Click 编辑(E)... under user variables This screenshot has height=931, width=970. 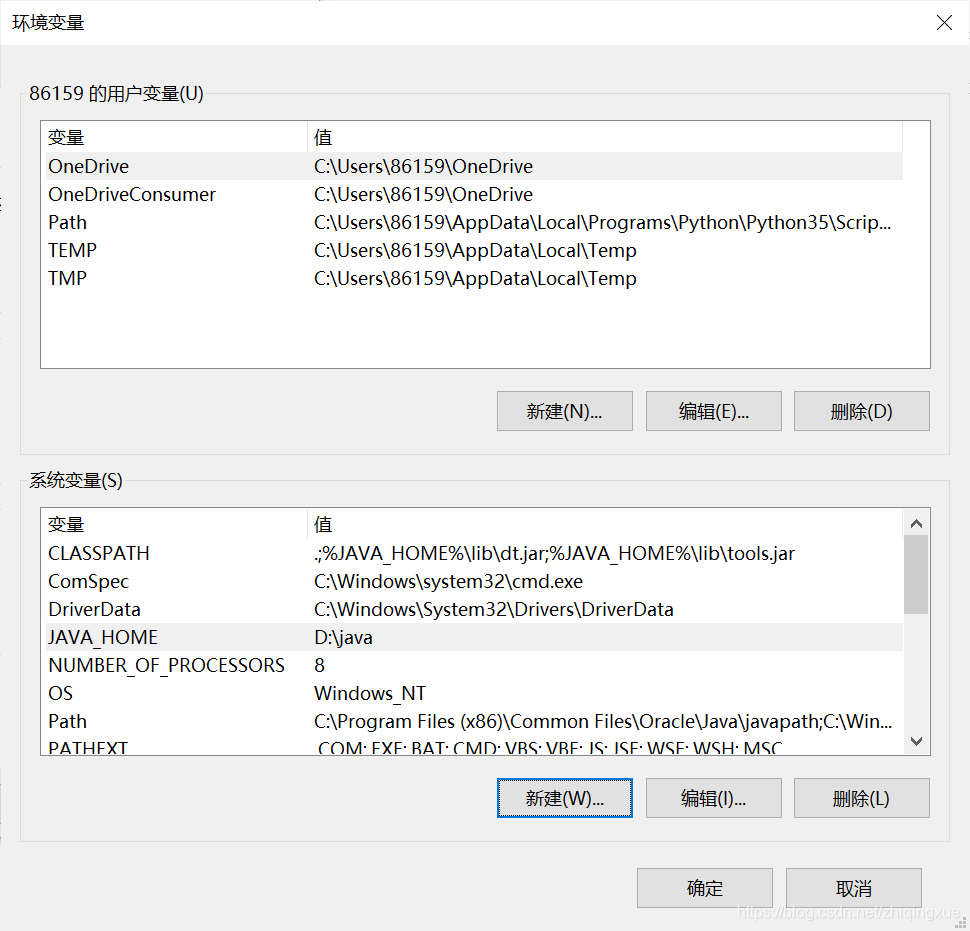714,411
